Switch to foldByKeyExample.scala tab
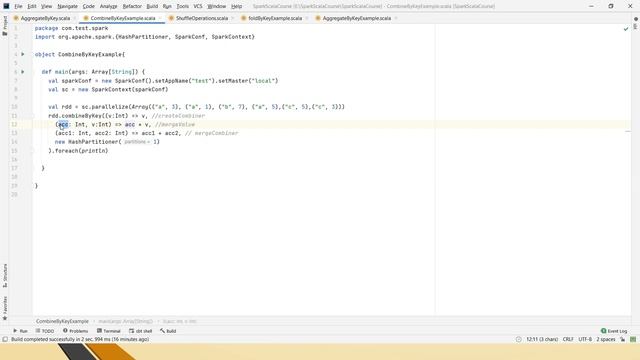The width and height of the screenshot is (640, 360). (275, 18)
